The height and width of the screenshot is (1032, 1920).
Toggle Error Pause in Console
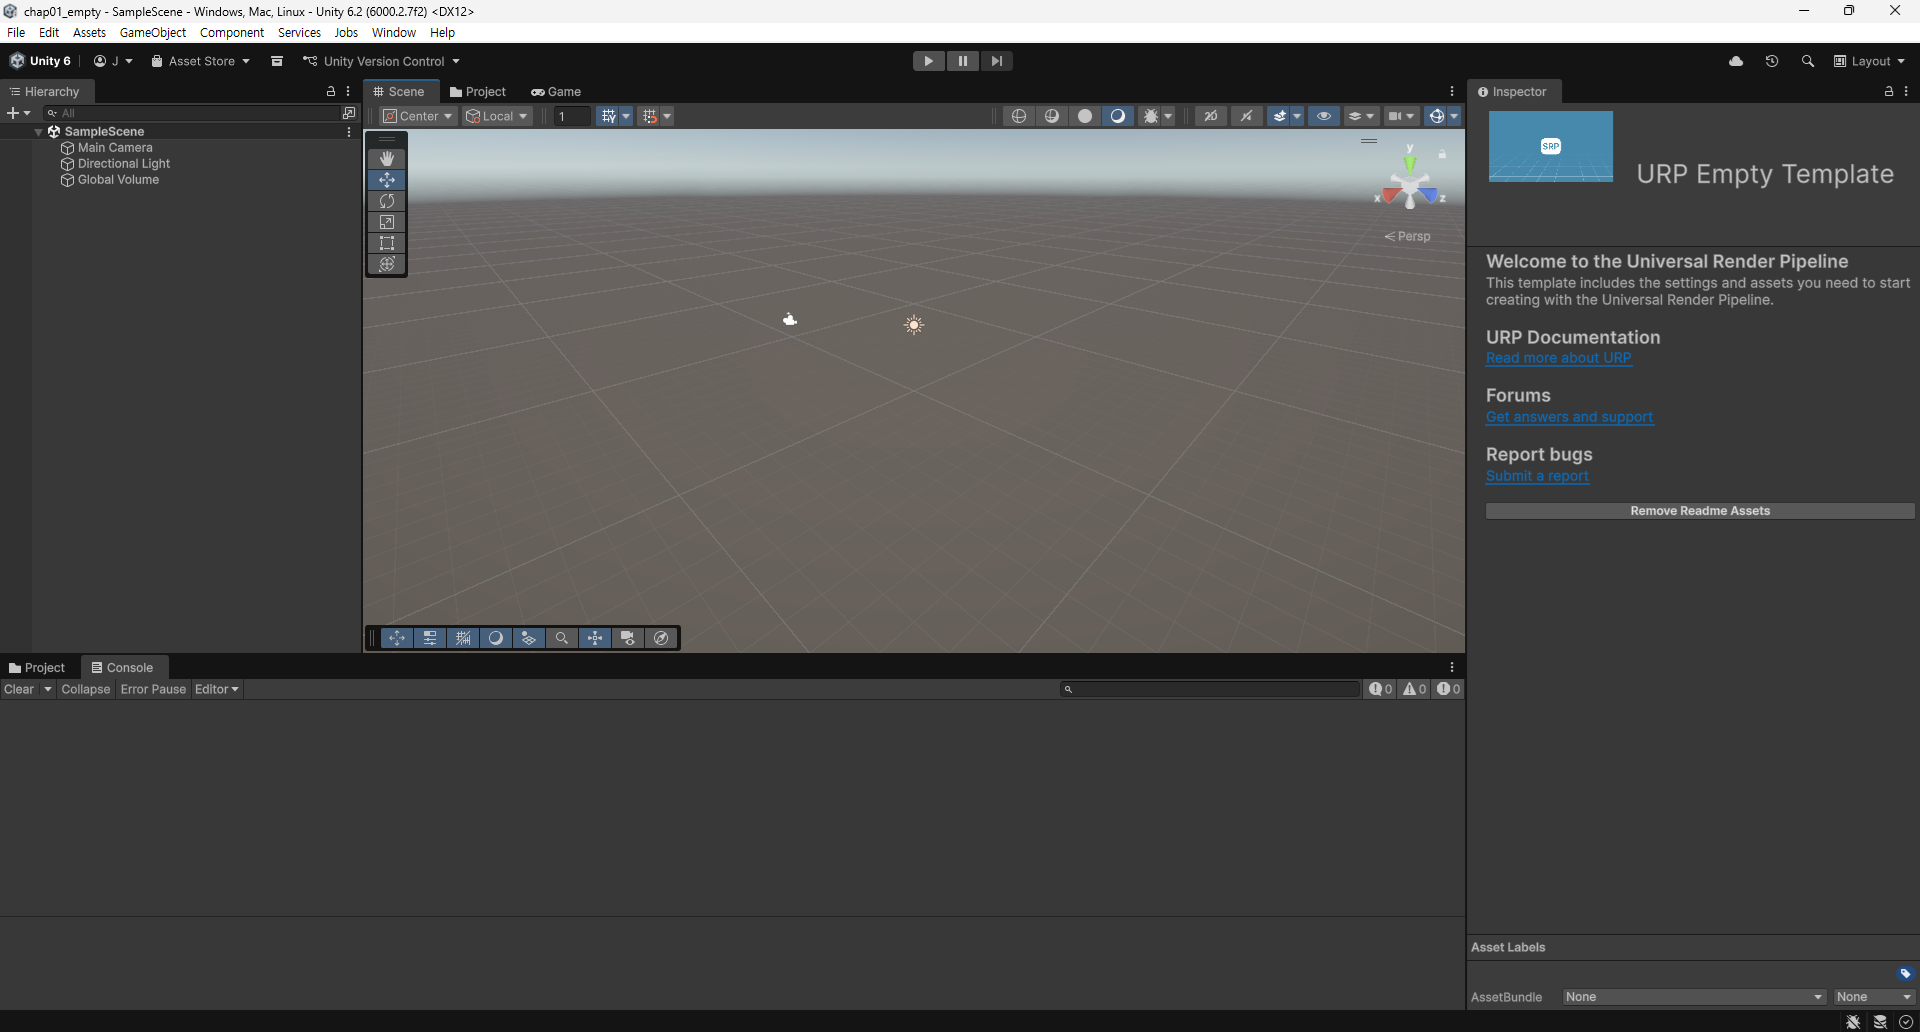tap(153, 689)
